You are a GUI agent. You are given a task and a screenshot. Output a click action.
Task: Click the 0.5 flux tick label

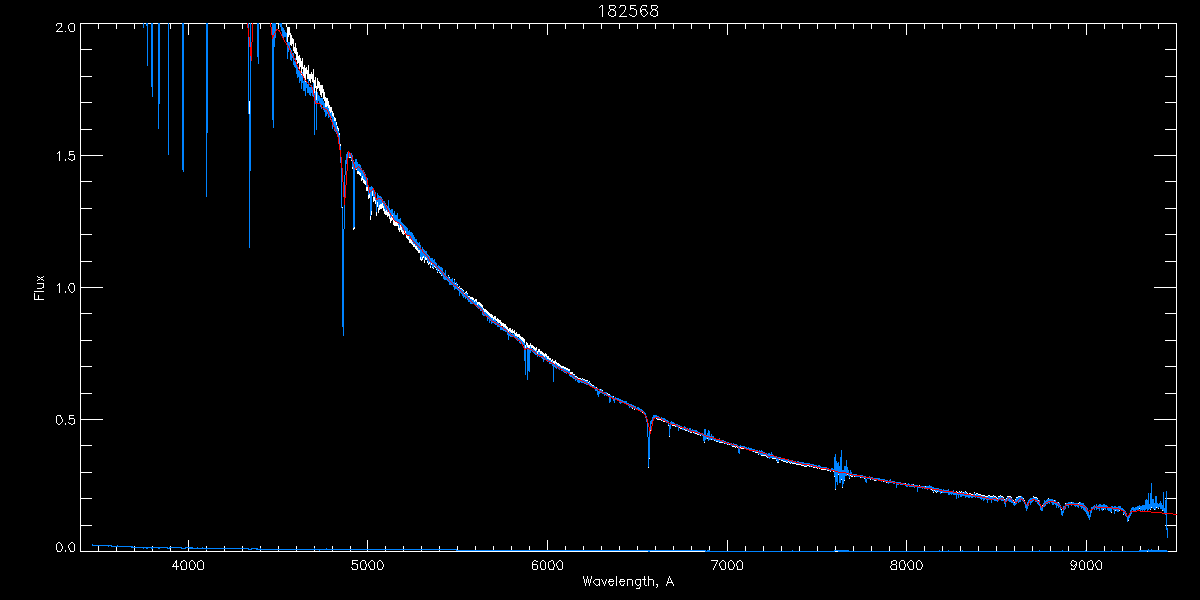[x=64, y=419]
